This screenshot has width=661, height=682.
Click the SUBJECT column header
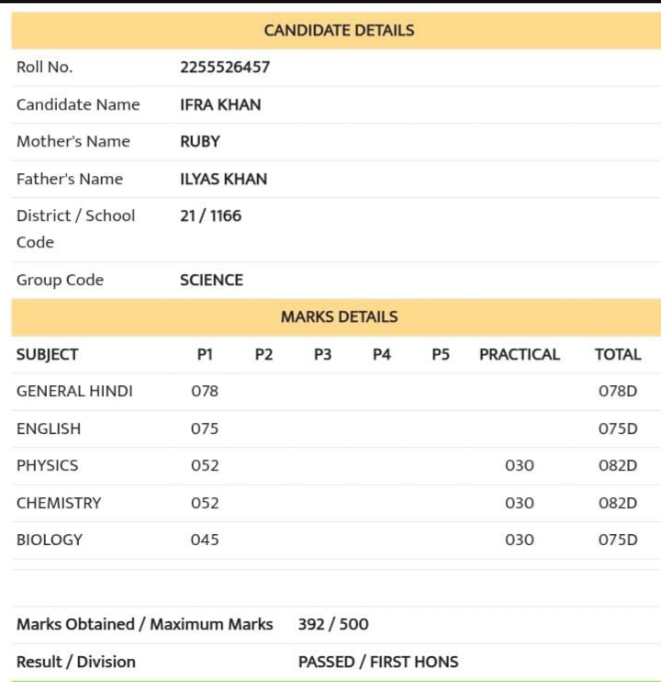click(x=47, y=355)
